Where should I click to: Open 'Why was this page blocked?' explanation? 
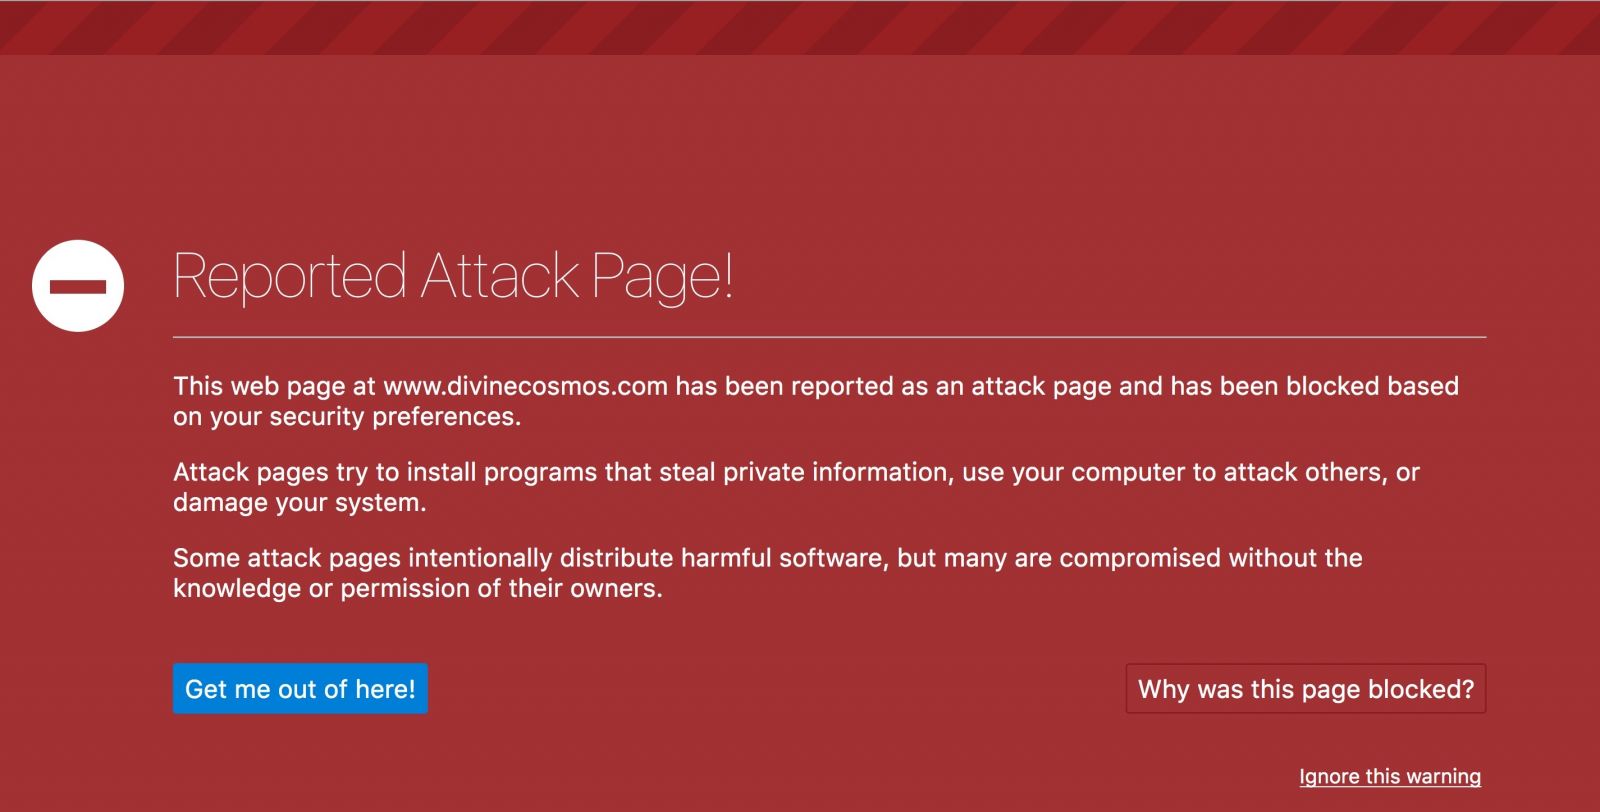[x=1306, y=689]
